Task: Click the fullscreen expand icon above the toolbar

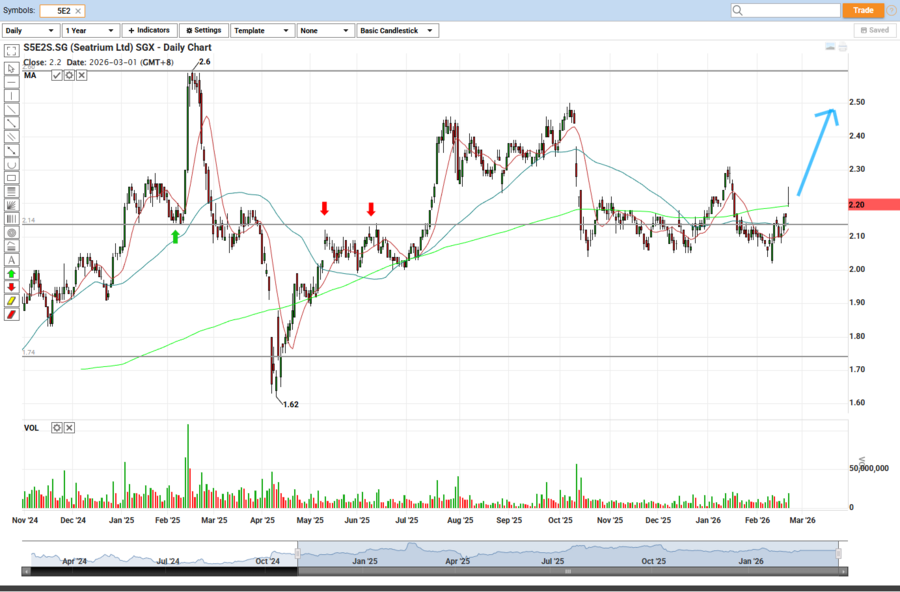Action: 11,50
